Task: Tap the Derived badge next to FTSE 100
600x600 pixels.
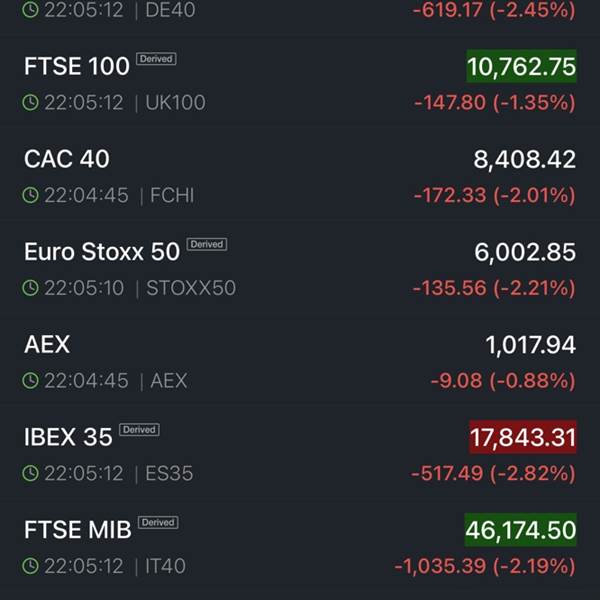Action: (156, 59)
